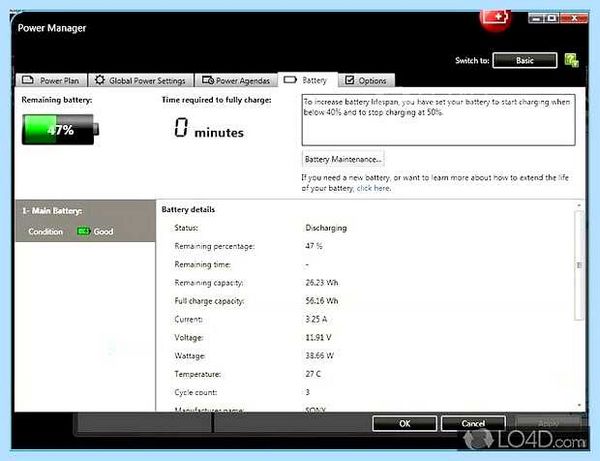Click the '27 C' temperature value
Viewport: 600px width, 461px height.
point(313,374)
